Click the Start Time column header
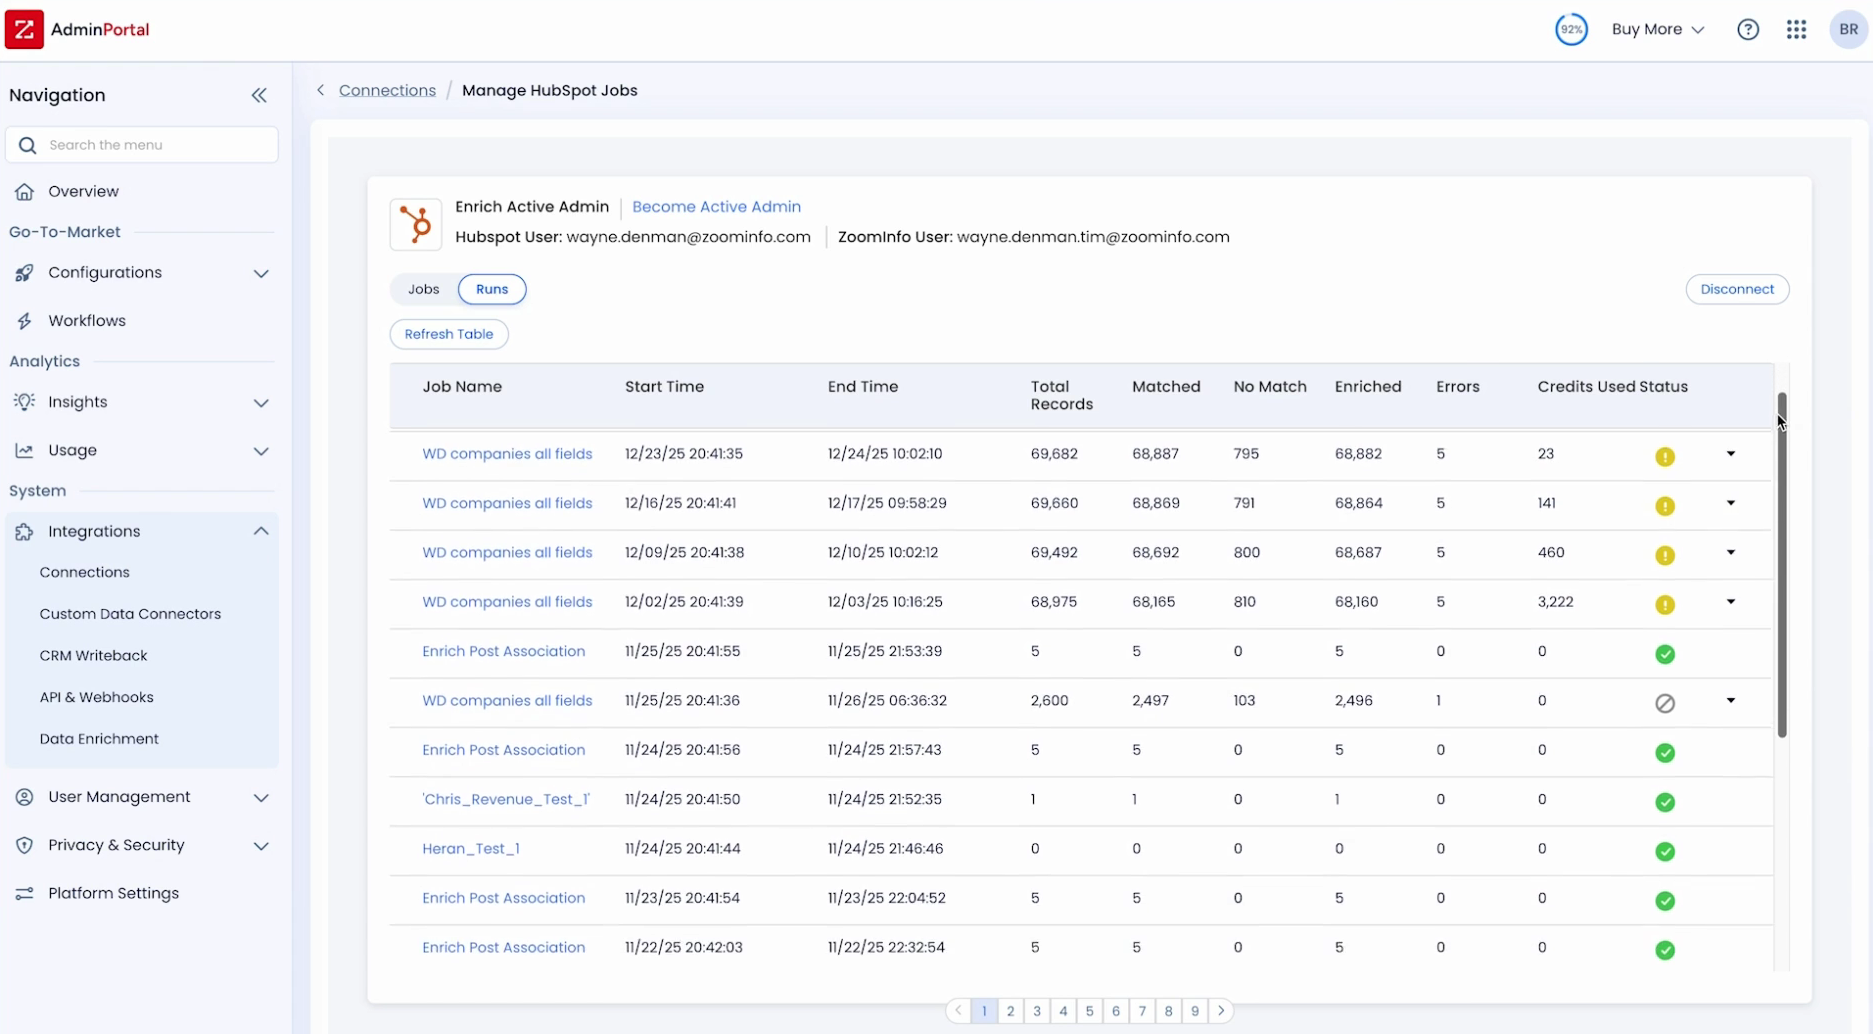 tap(664, 387)
